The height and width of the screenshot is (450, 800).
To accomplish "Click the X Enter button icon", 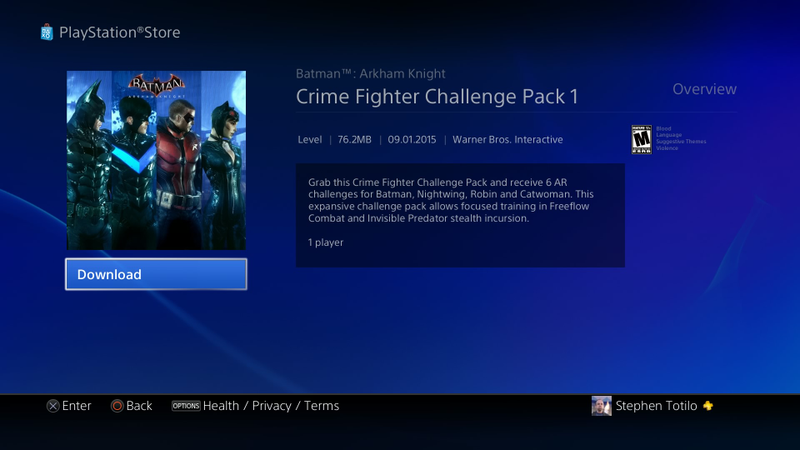I will (53, 406).
